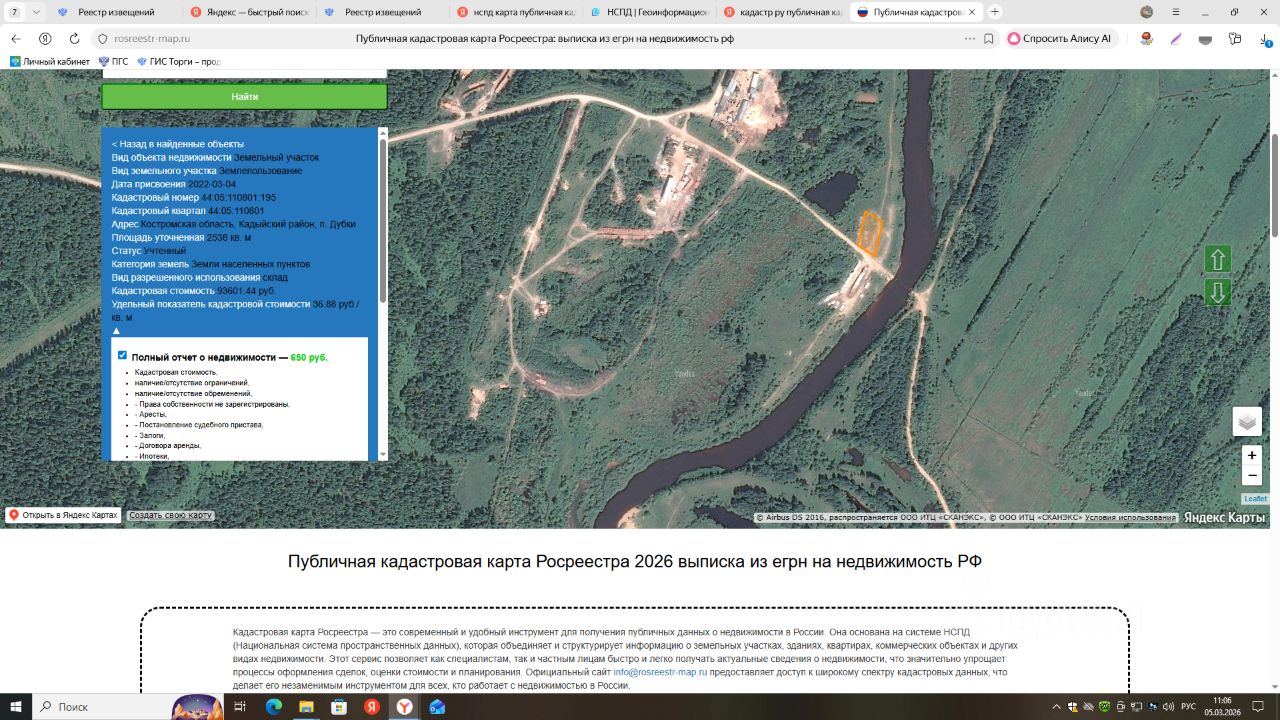Open the Условия использования link
Screen dimensions: 1280x720
click(x=1131, y=518)
